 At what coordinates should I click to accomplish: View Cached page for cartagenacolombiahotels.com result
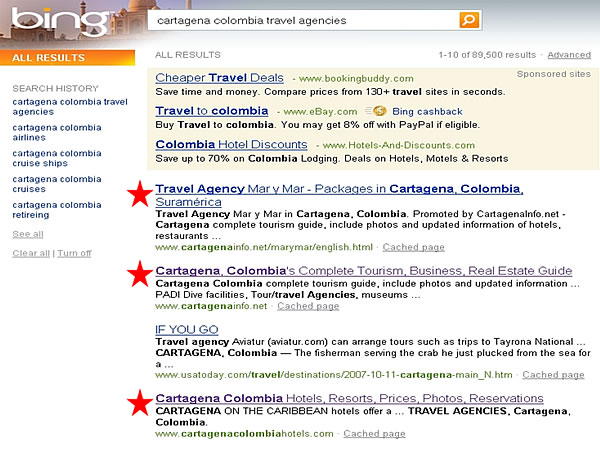(x=374, y=434)
